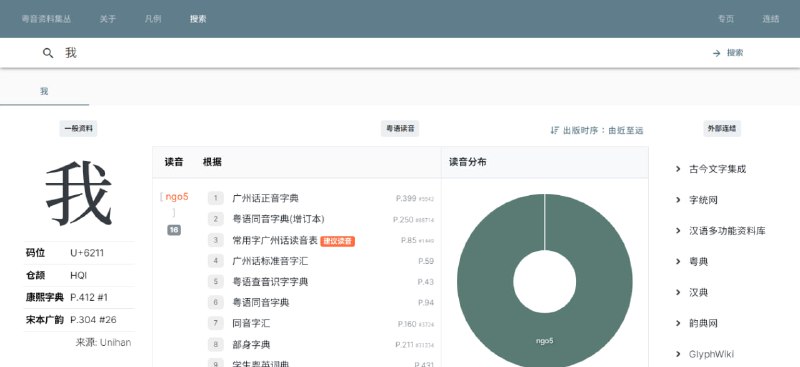Viewport: 800px width, 367px height.
Task: Click the 搜索 submit button
Action: coord(728,53)
